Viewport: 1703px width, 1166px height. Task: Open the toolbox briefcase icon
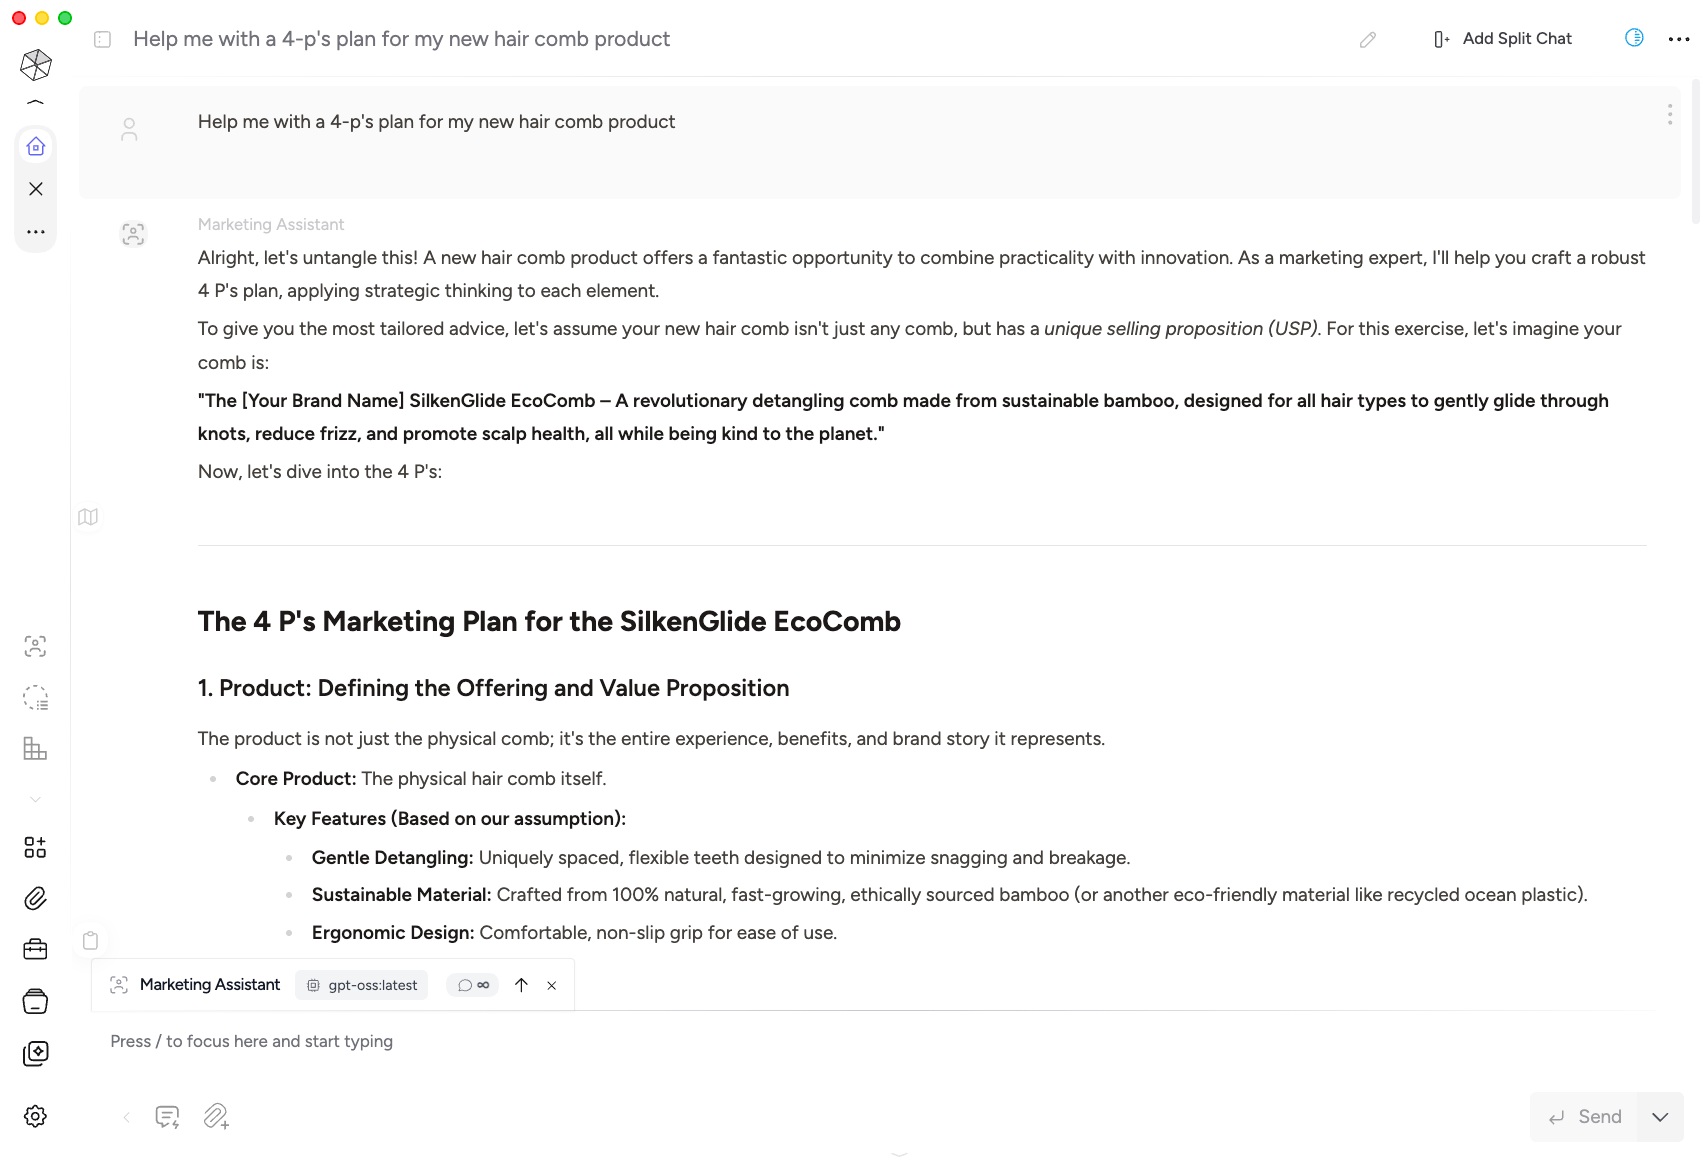click(x=35, y=949)
